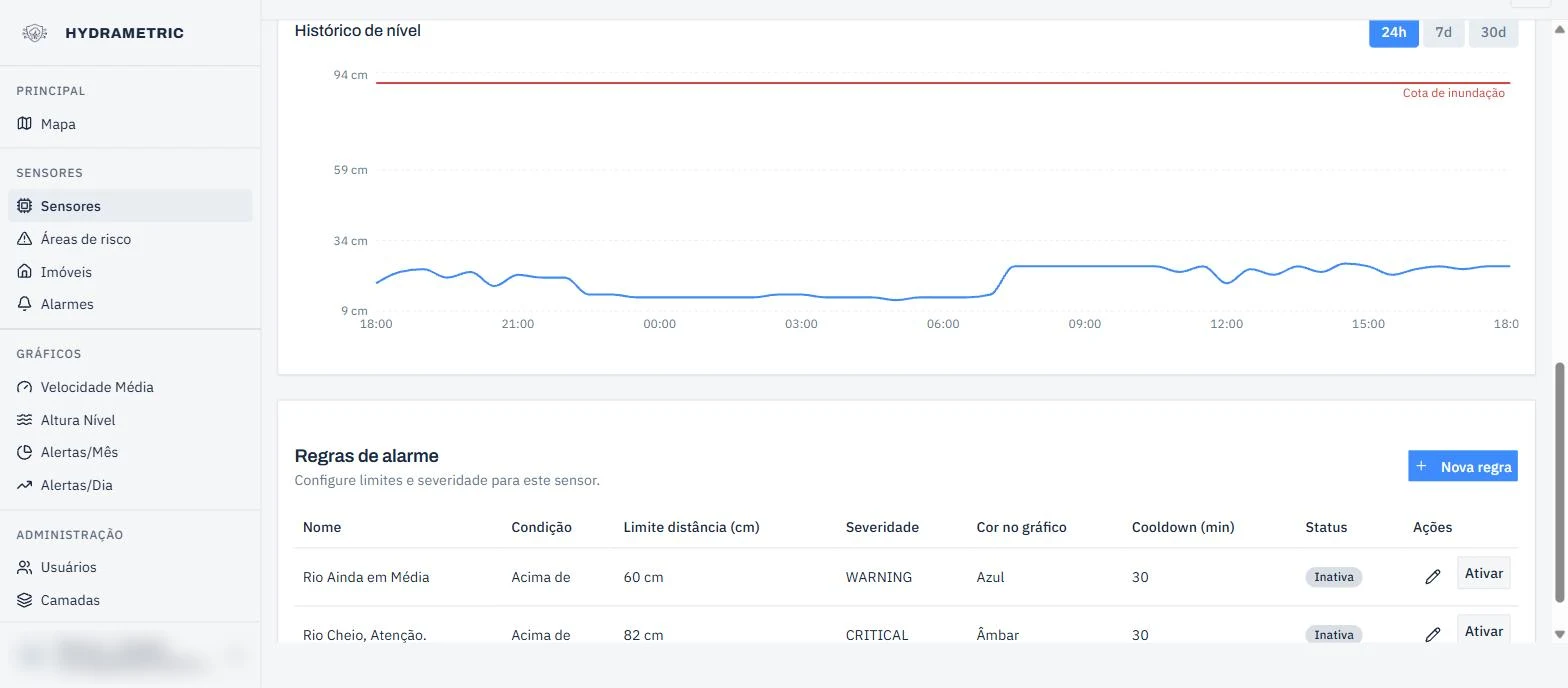Image resolution: width=1568 pixels, height=688 pixels.
Task: Switch chart range to 7d
Action: click(1443, 32)
